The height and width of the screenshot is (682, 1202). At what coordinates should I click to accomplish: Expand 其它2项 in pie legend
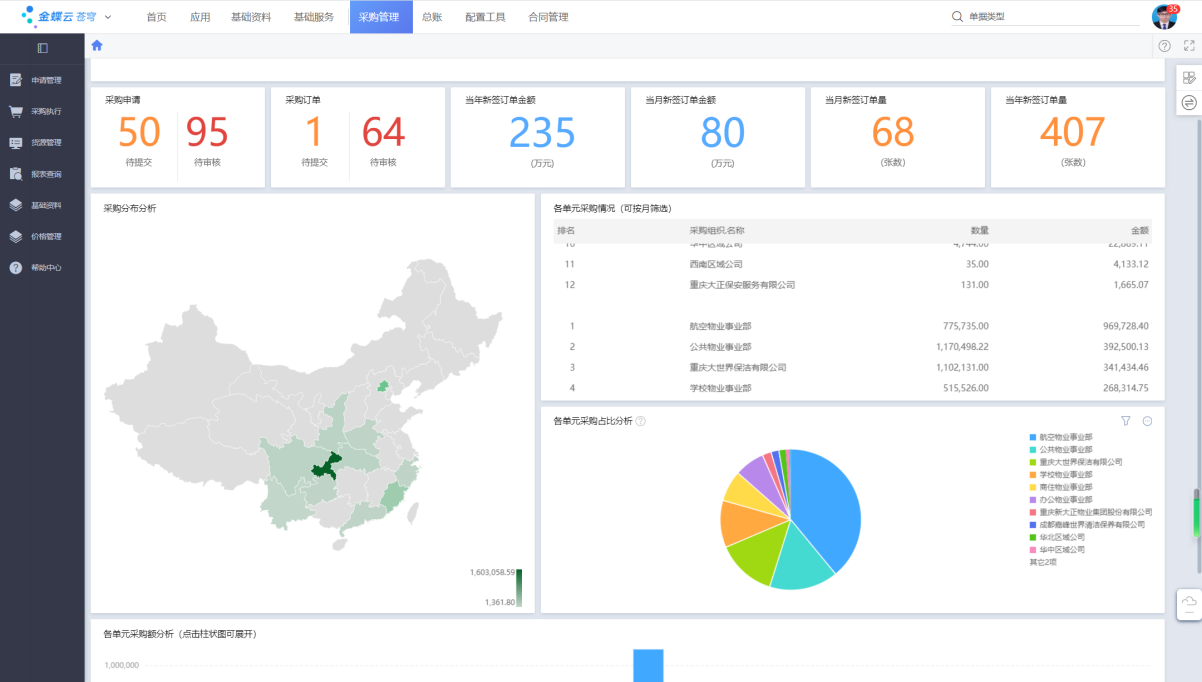[x=1042, y=562]
